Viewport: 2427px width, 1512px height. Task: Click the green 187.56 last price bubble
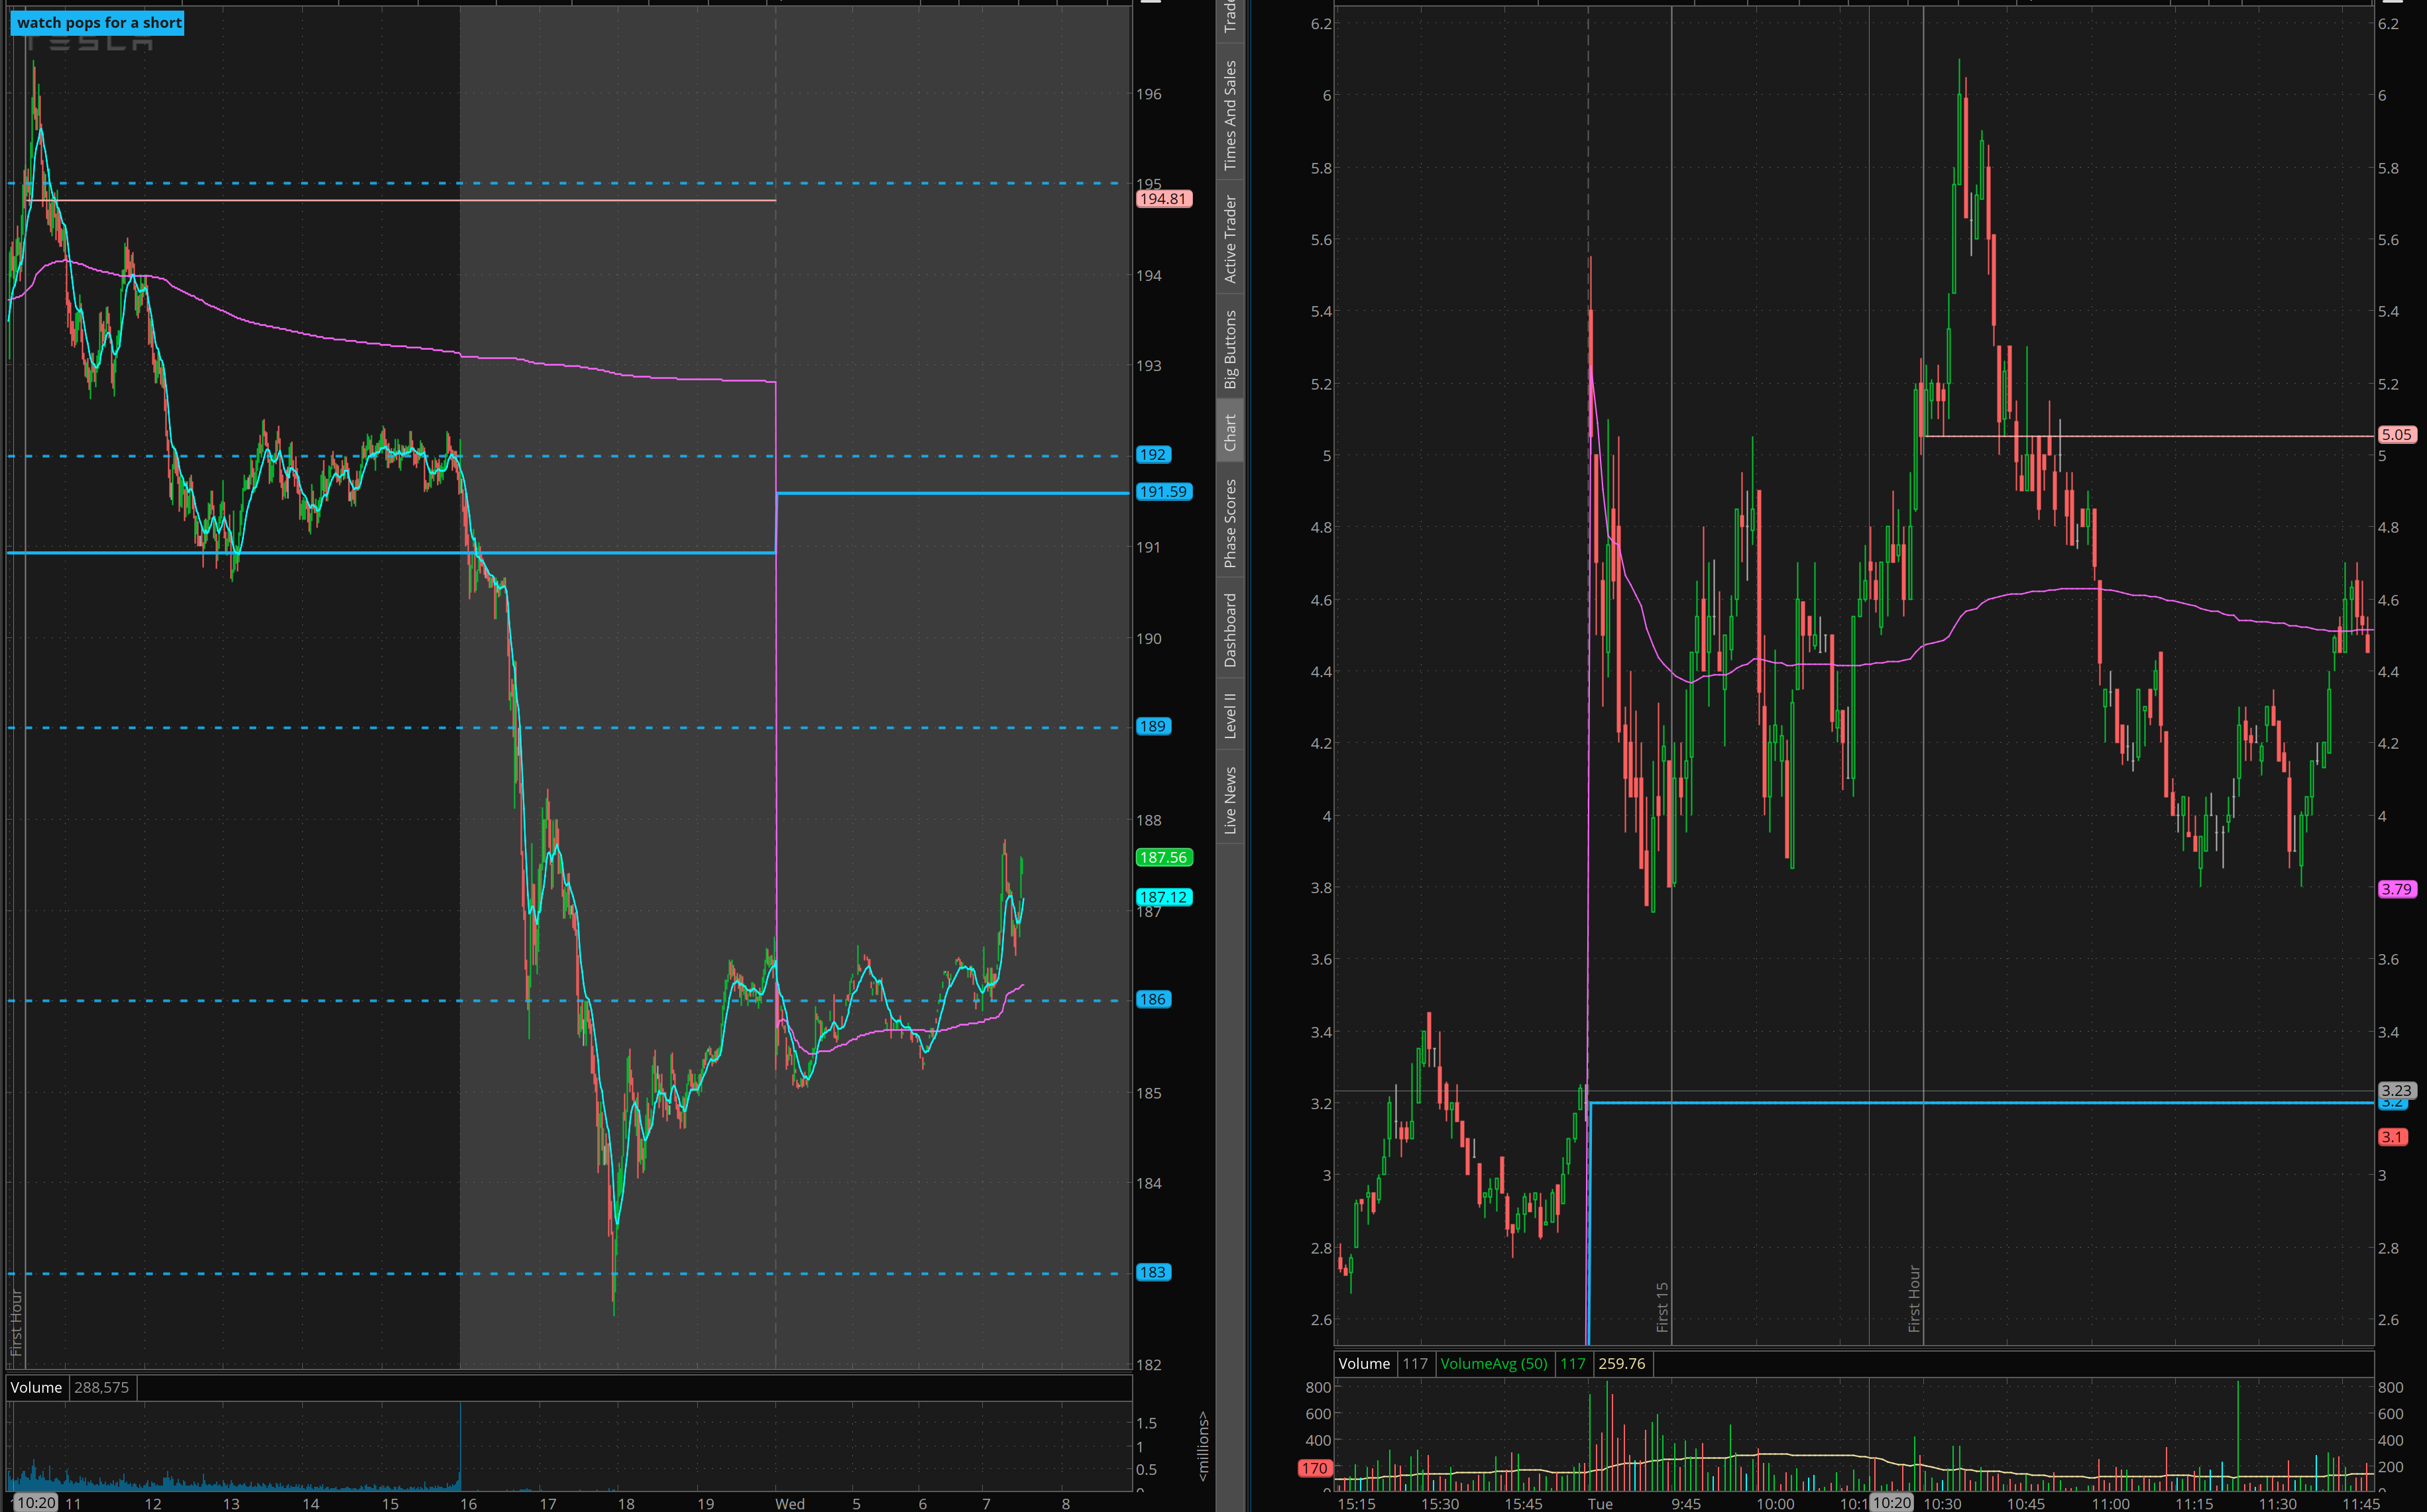[1163, 857]
